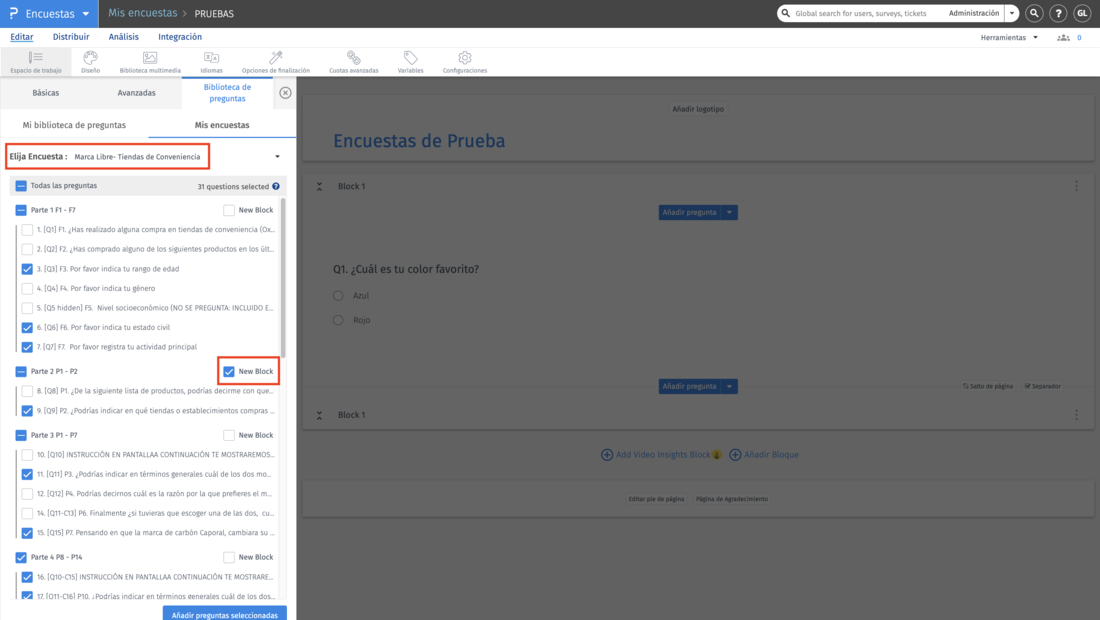Close the question library panel
The image size is (1100, 620).
[x=286, y=93]
